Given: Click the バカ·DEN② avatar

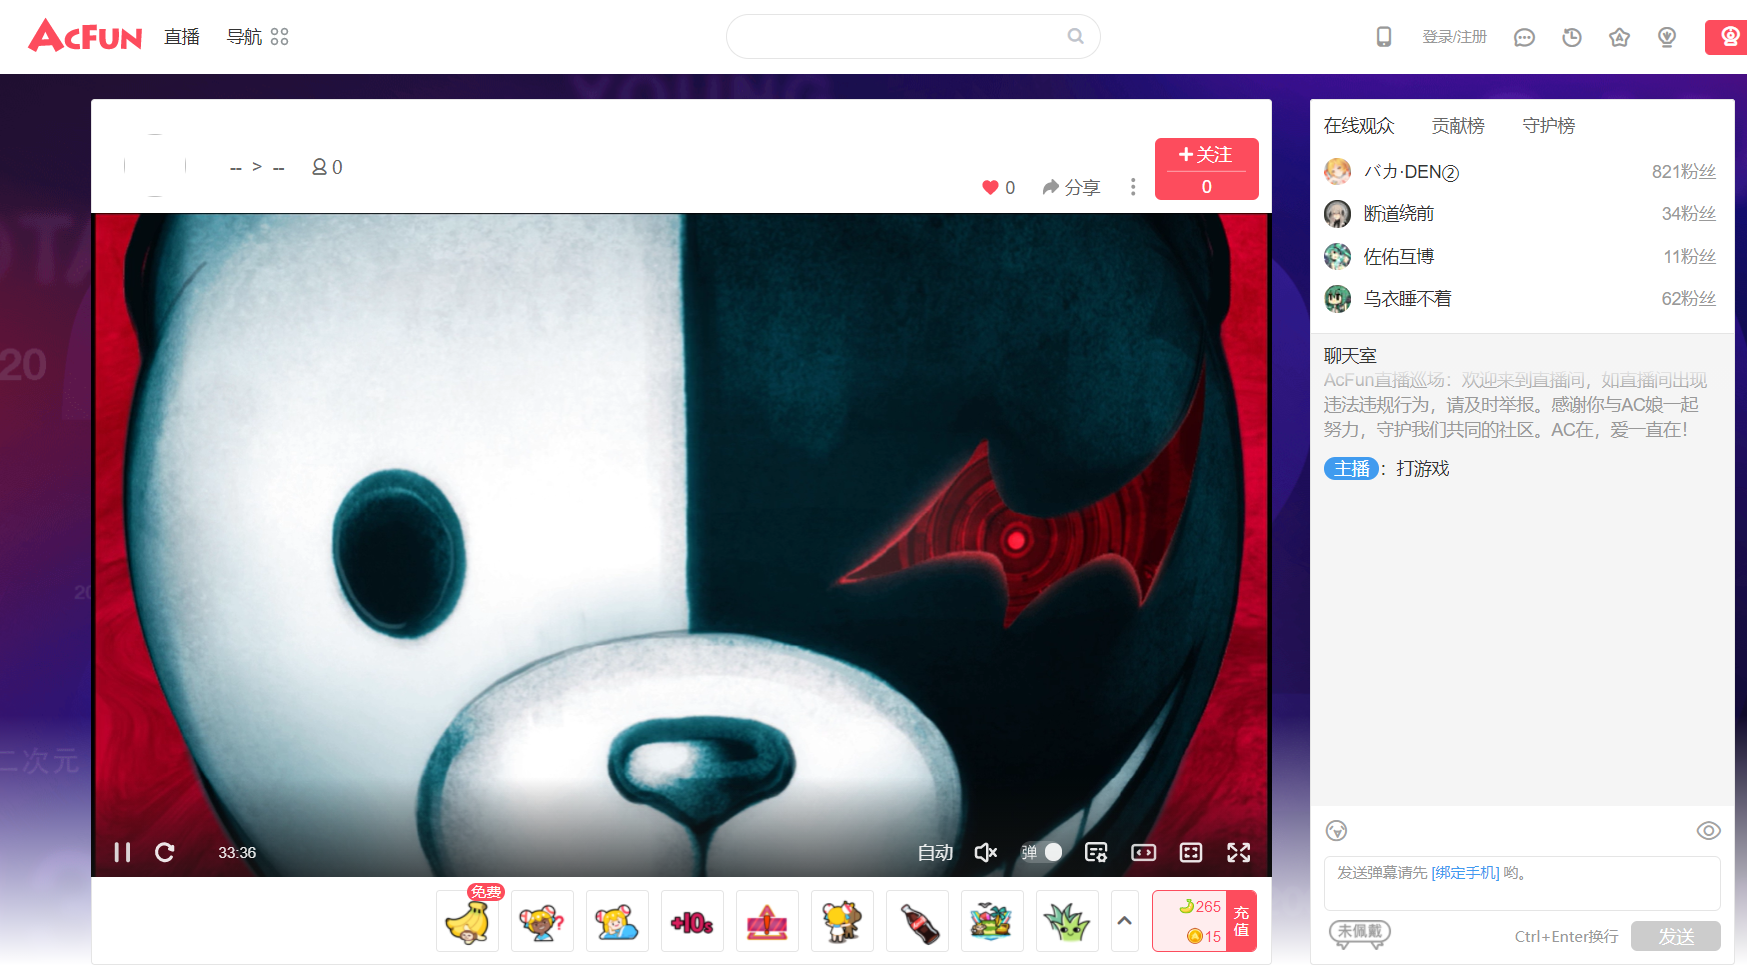Looking at the screenshot, I should point(1338,172).
